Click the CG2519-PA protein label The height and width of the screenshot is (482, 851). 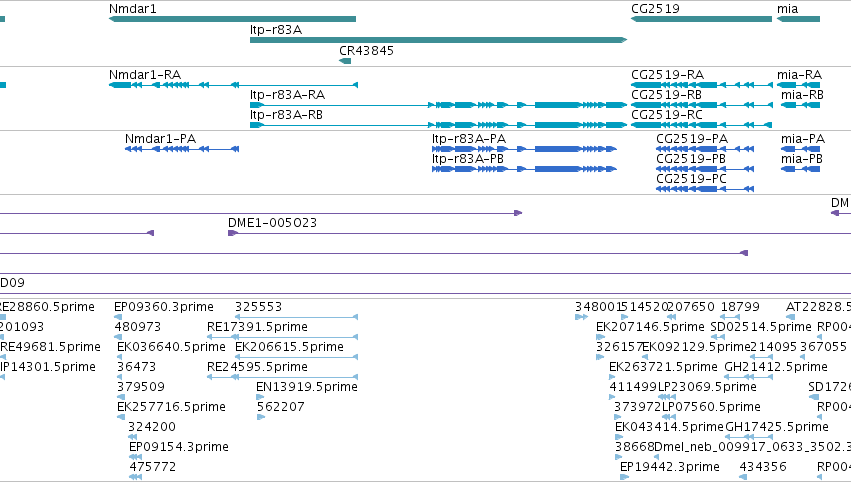point(692,138)
